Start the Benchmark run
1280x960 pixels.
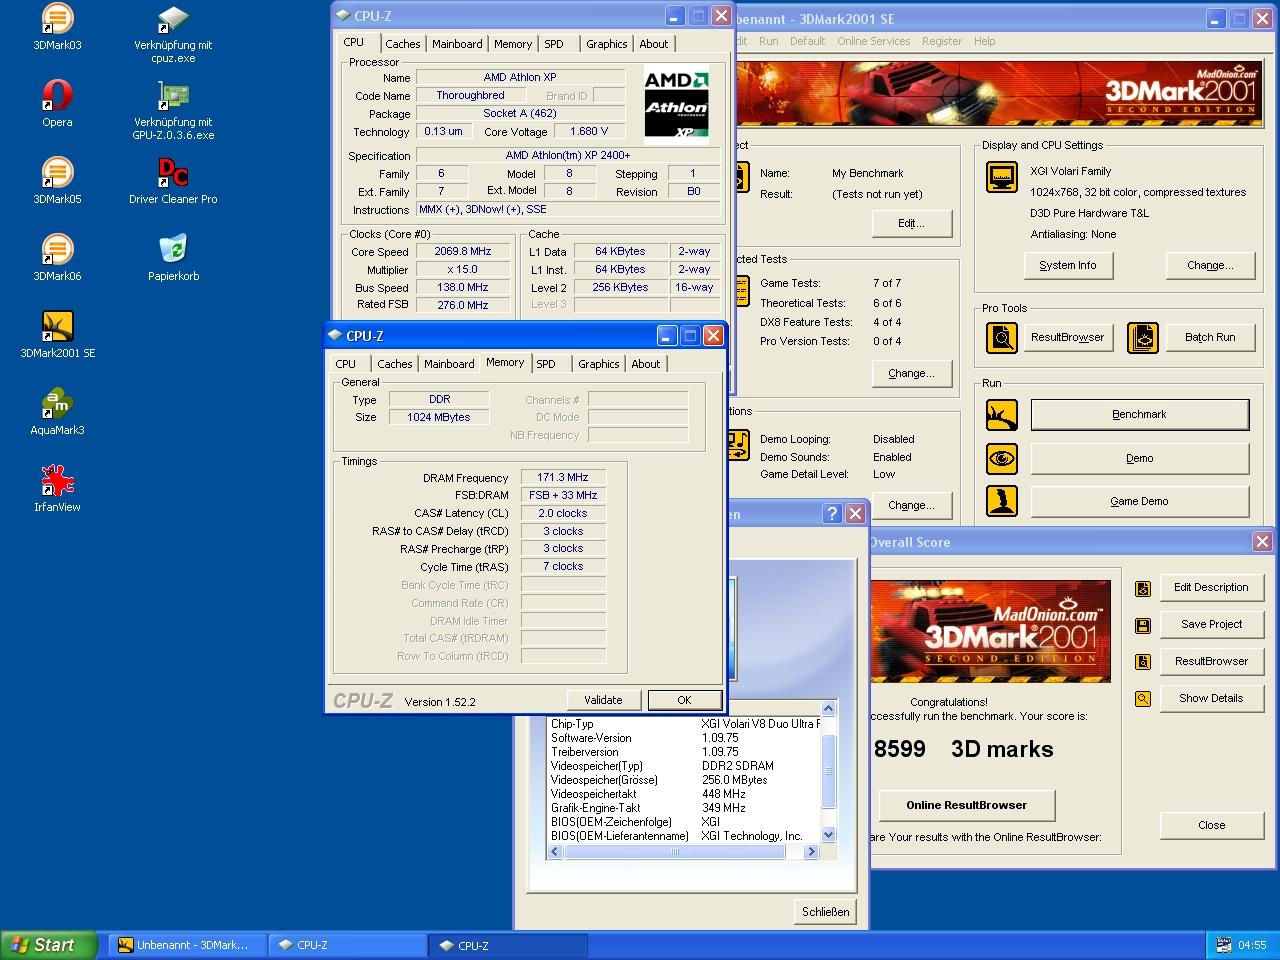tap(1139, 414)
